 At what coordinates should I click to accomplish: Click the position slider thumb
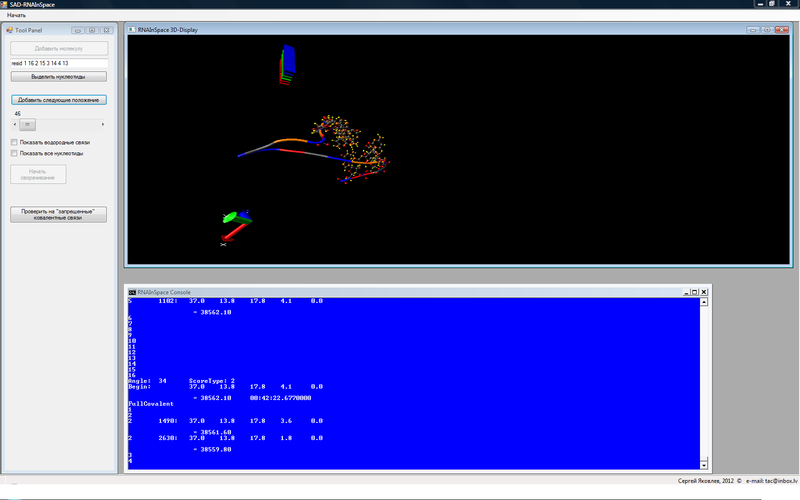click(x=28, y=124)
